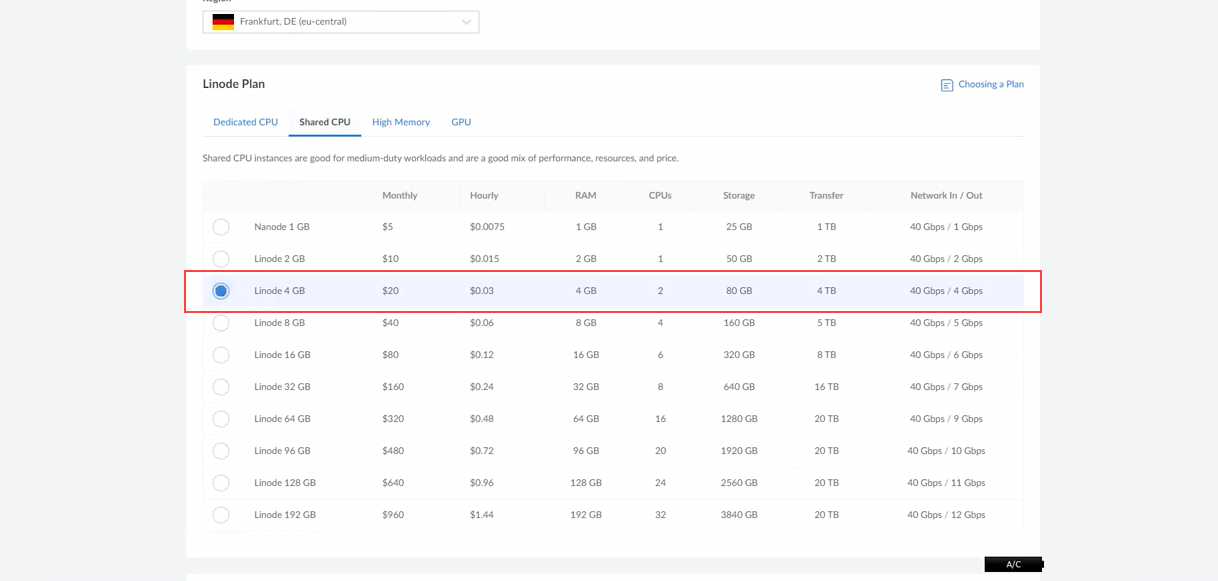1218x581 pixels.
Task: Open the Frankfurt region dropdown
Action: pyautogui.click(x=341, y=22)
